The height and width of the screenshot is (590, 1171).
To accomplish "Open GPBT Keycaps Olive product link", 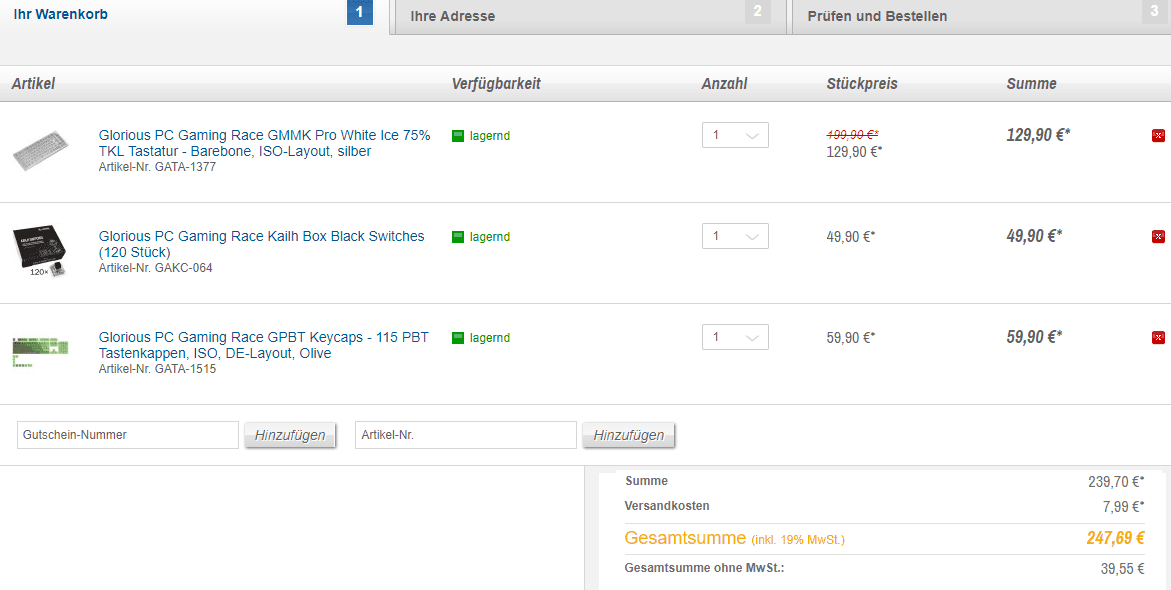I will (x=264, y=345).
